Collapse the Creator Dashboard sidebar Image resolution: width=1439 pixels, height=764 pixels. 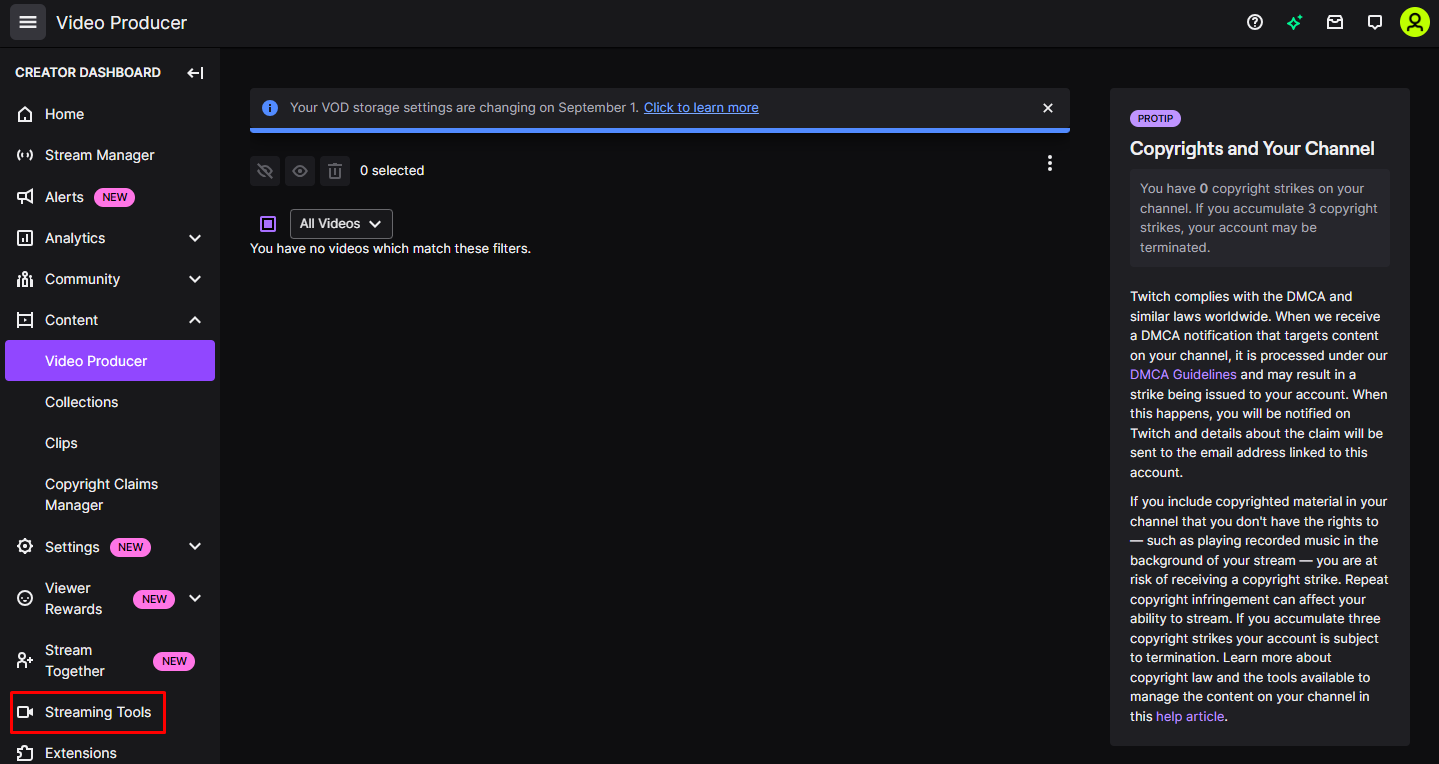point(195,73)
